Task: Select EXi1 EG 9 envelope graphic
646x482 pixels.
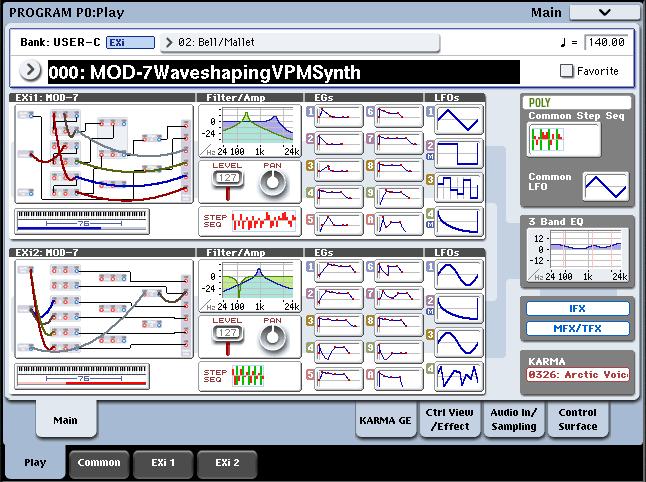Action: pyautogui.click(x=399, y=197)
